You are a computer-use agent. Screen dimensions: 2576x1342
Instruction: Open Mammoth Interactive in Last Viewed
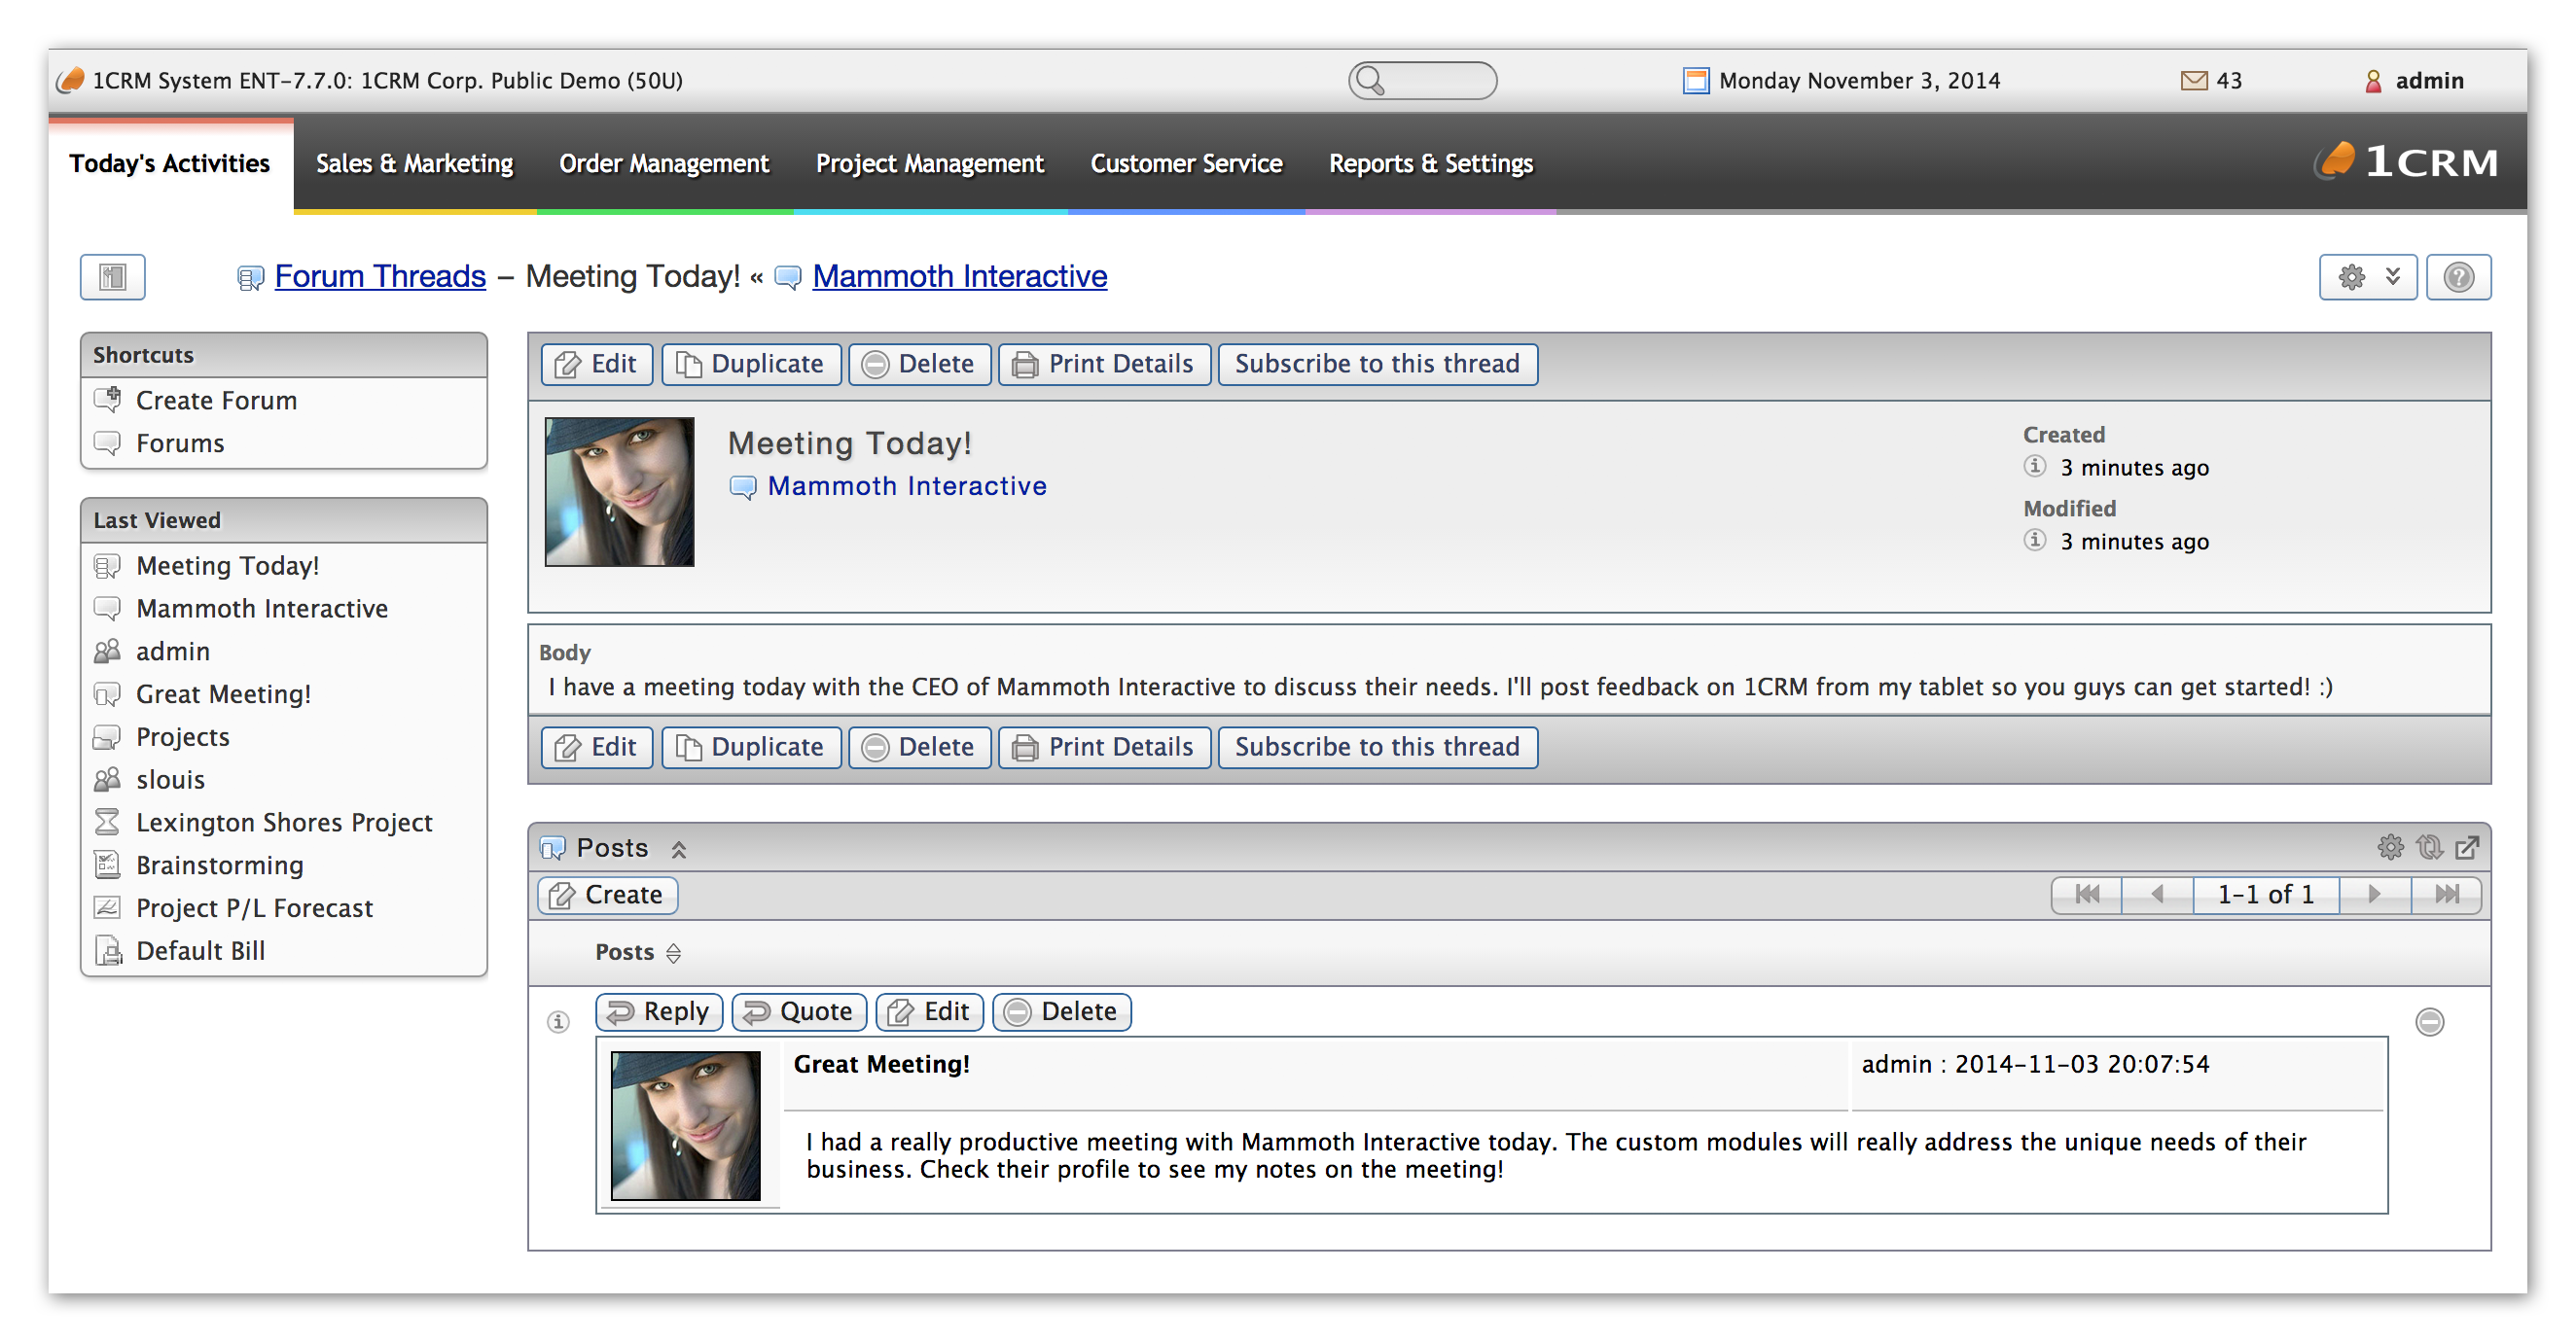(262, 609)
